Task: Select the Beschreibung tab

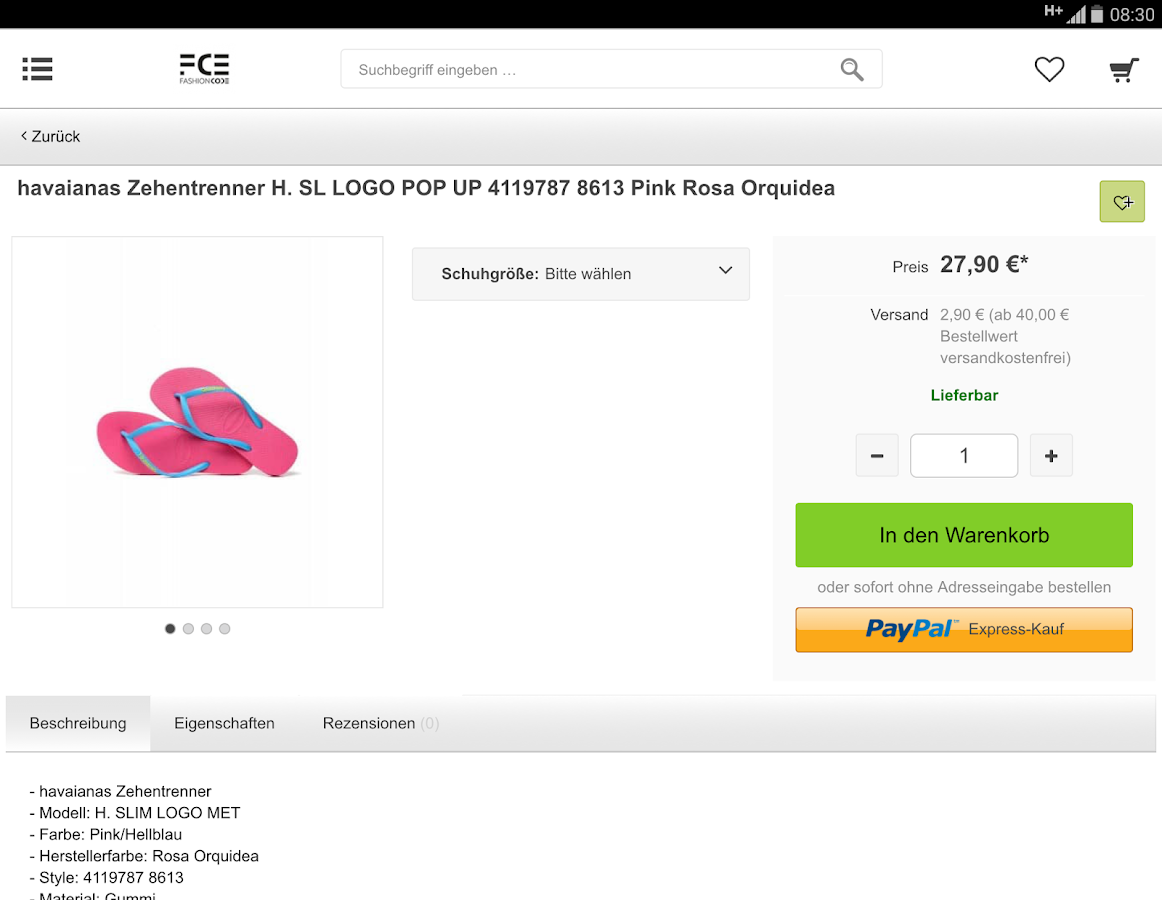Action: tap(78, 723)
